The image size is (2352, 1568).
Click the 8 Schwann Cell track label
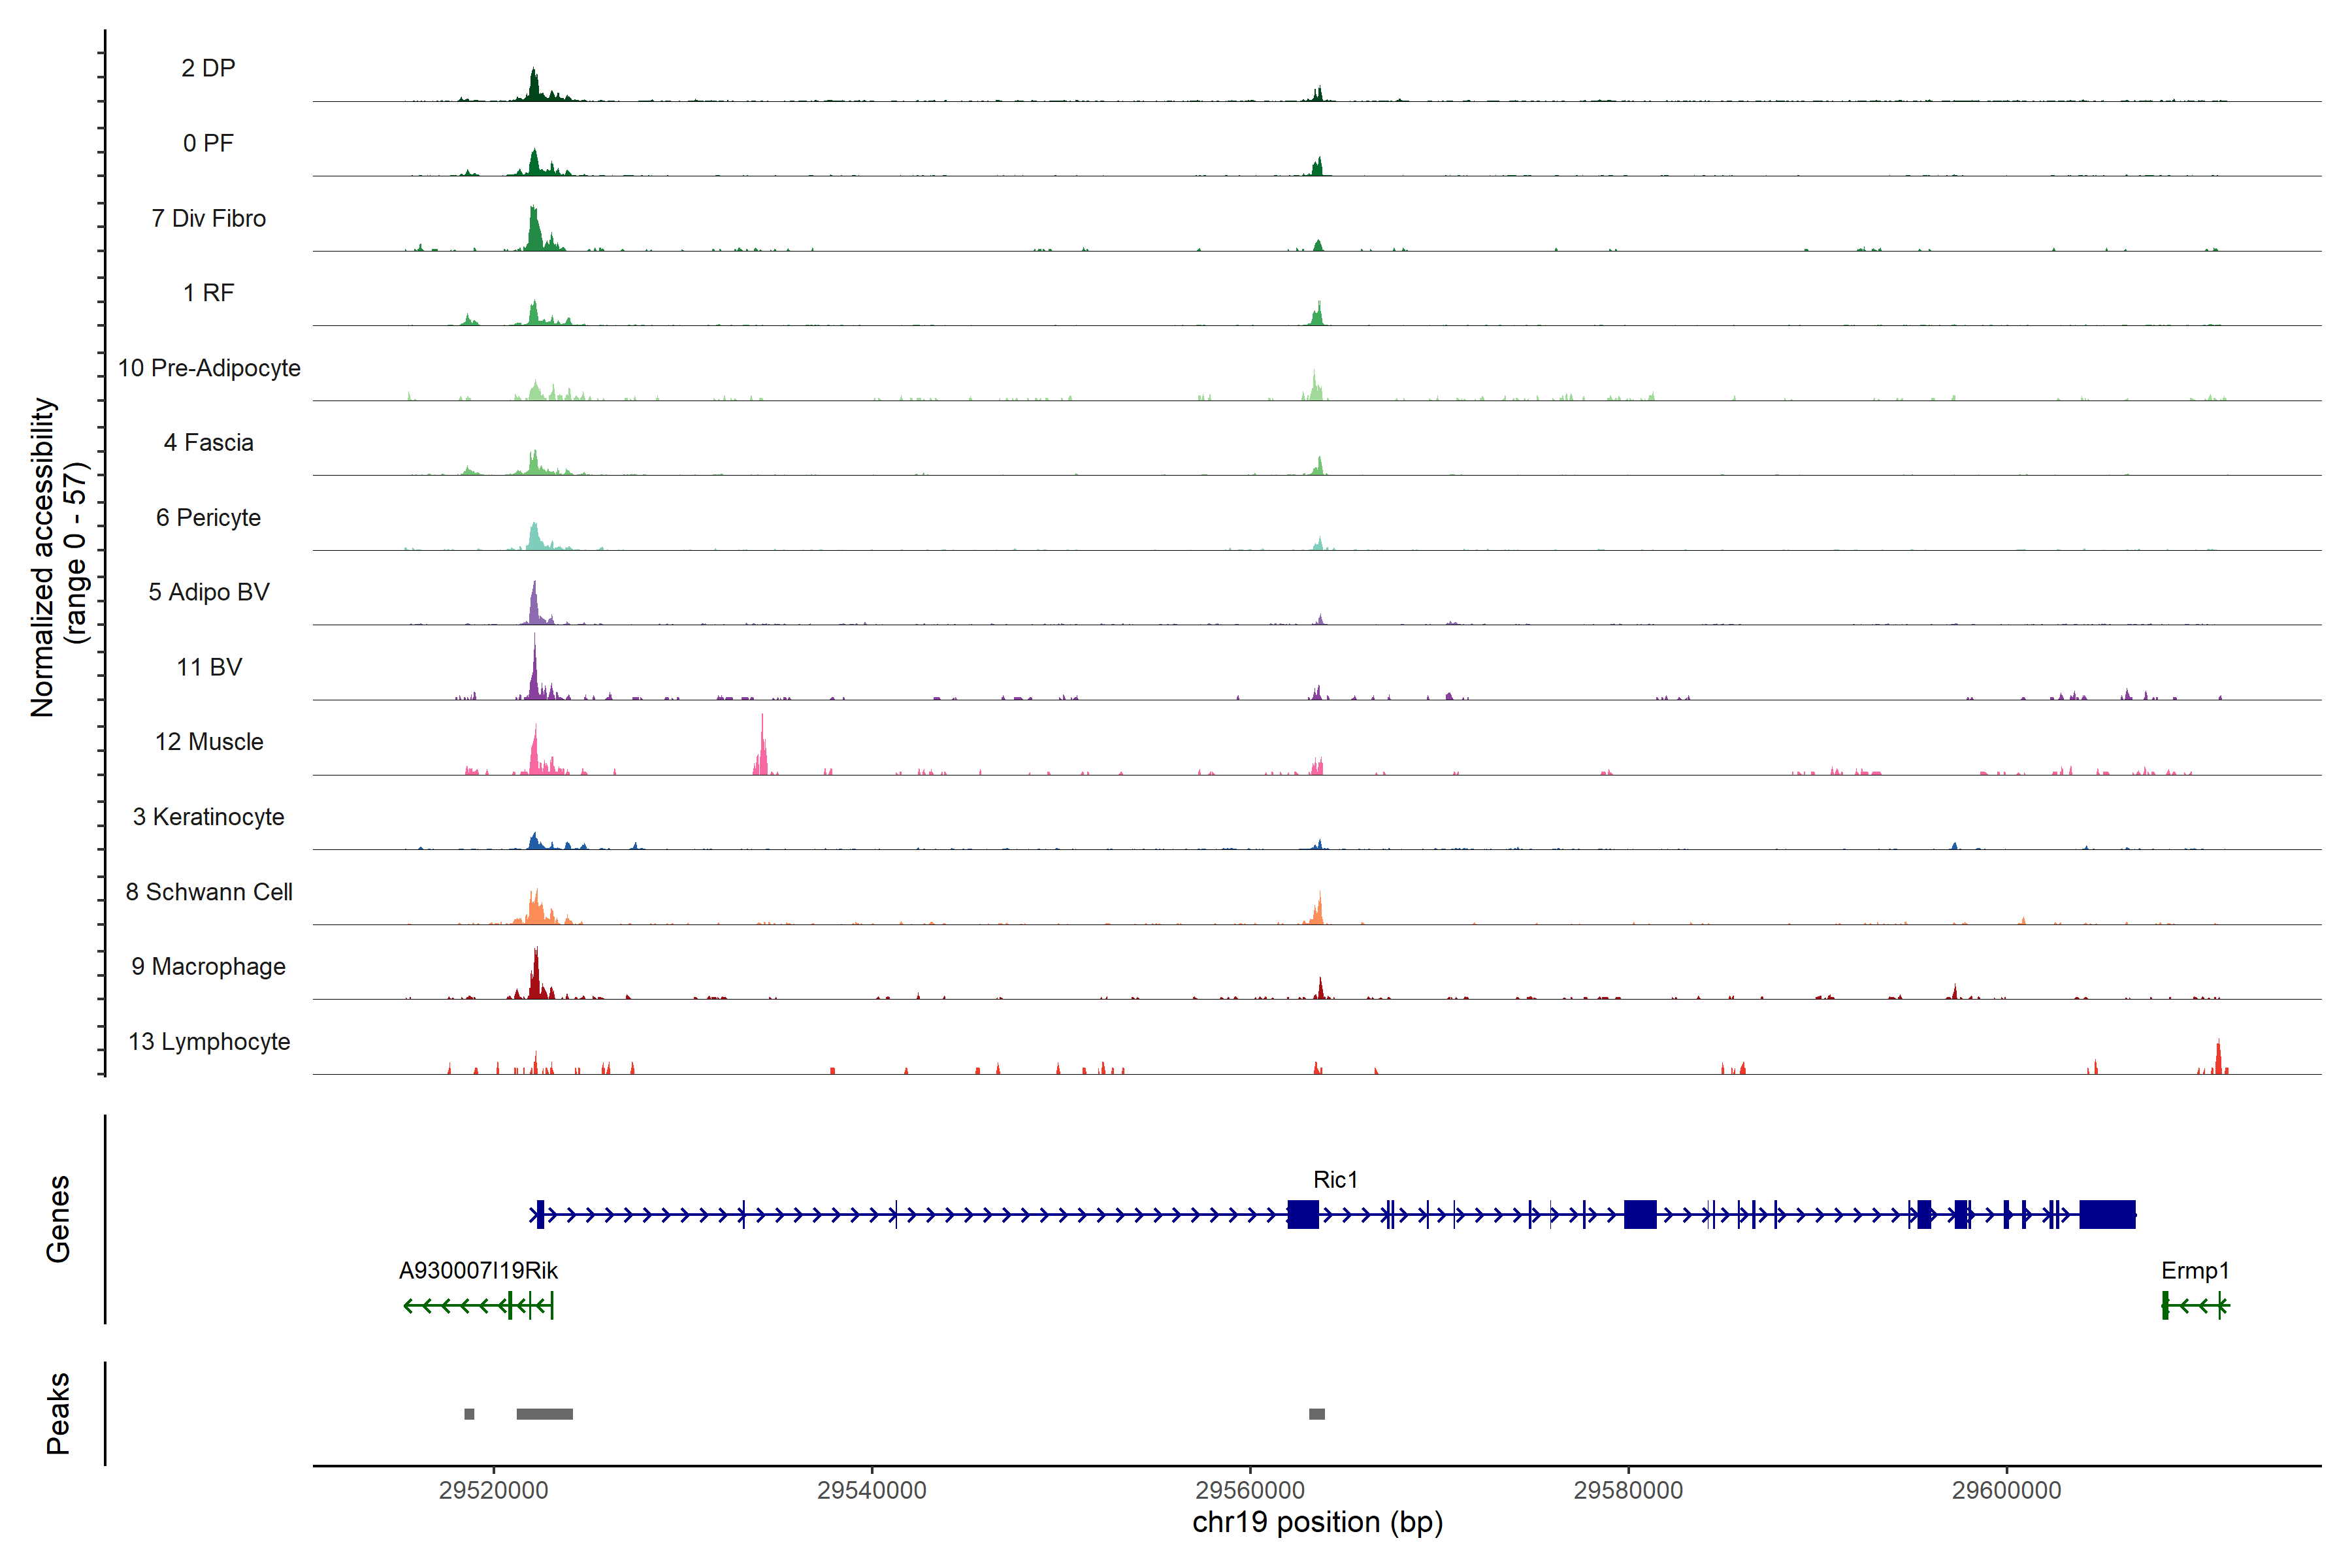[209, 892]
